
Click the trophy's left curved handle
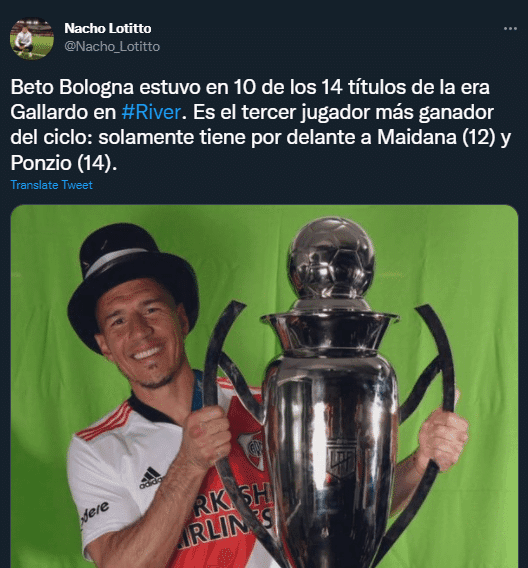coord(225,362)
